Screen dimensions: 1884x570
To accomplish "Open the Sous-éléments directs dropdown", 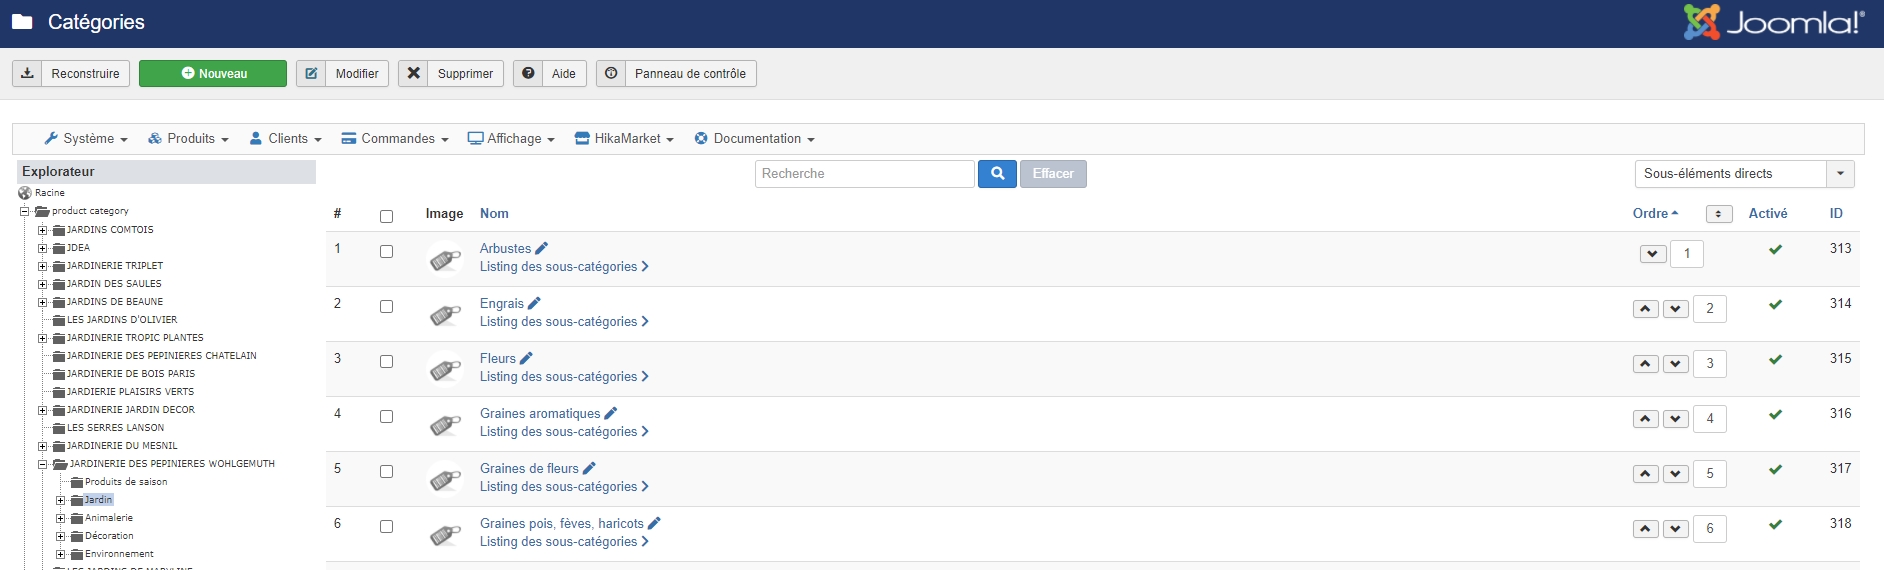I will tap(1744, 174).
